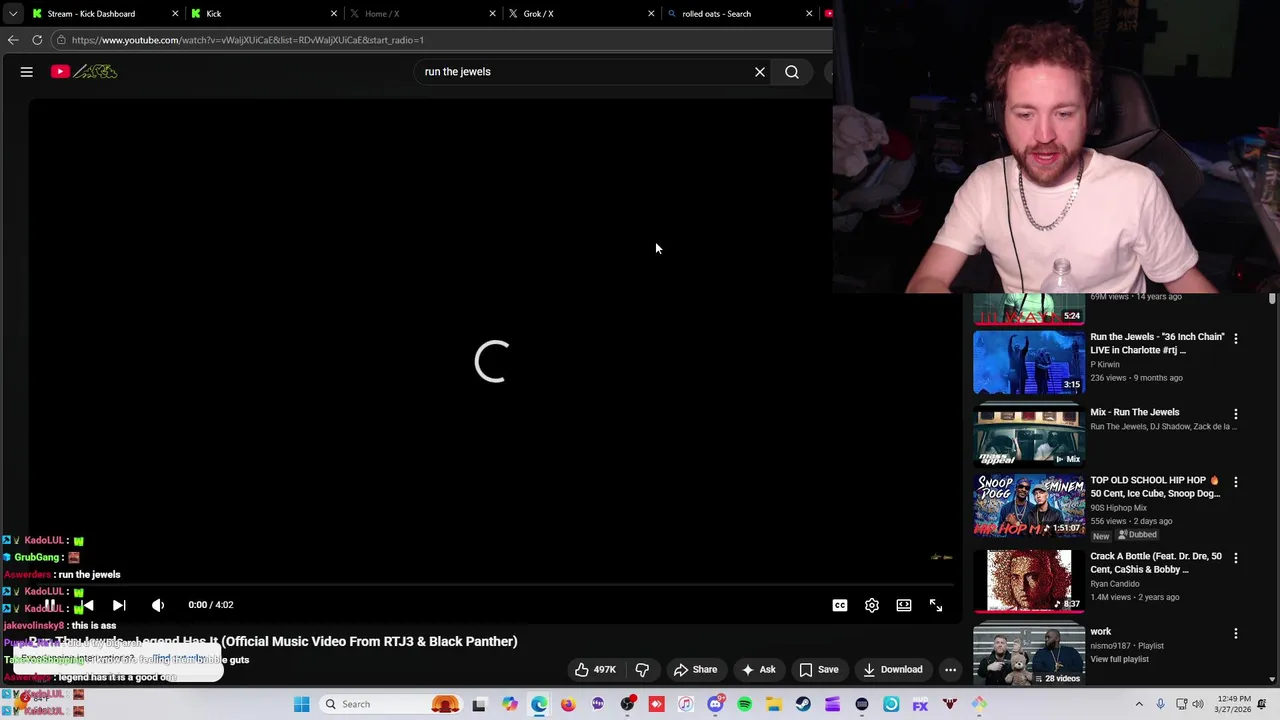
Task: Open the browser tab list dropdown
Action: (12, 14)
